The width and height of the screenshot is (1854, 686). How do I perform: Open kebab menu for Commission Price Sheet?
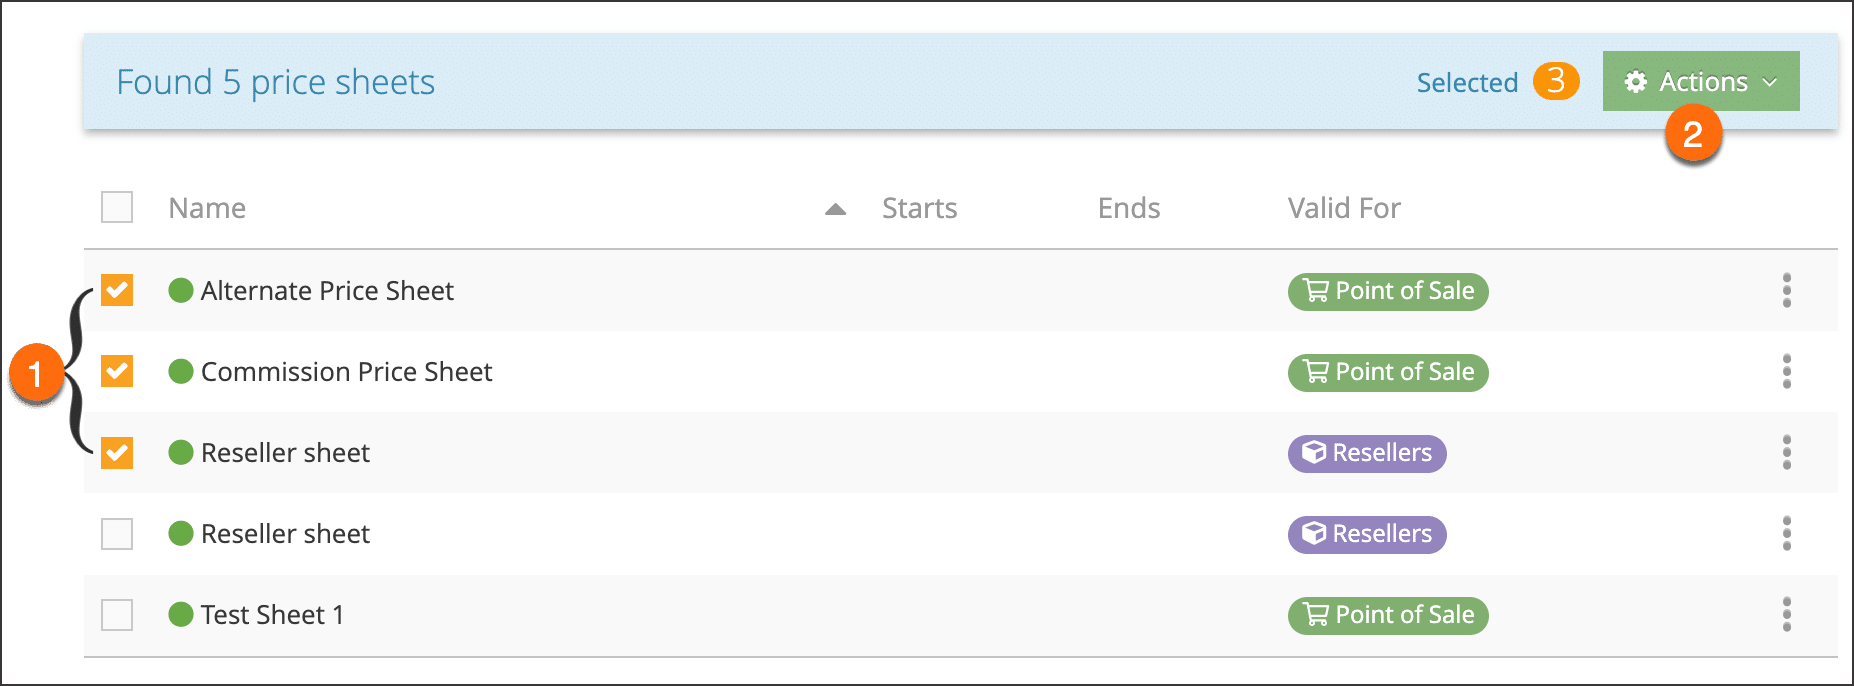click(1786, 372)
